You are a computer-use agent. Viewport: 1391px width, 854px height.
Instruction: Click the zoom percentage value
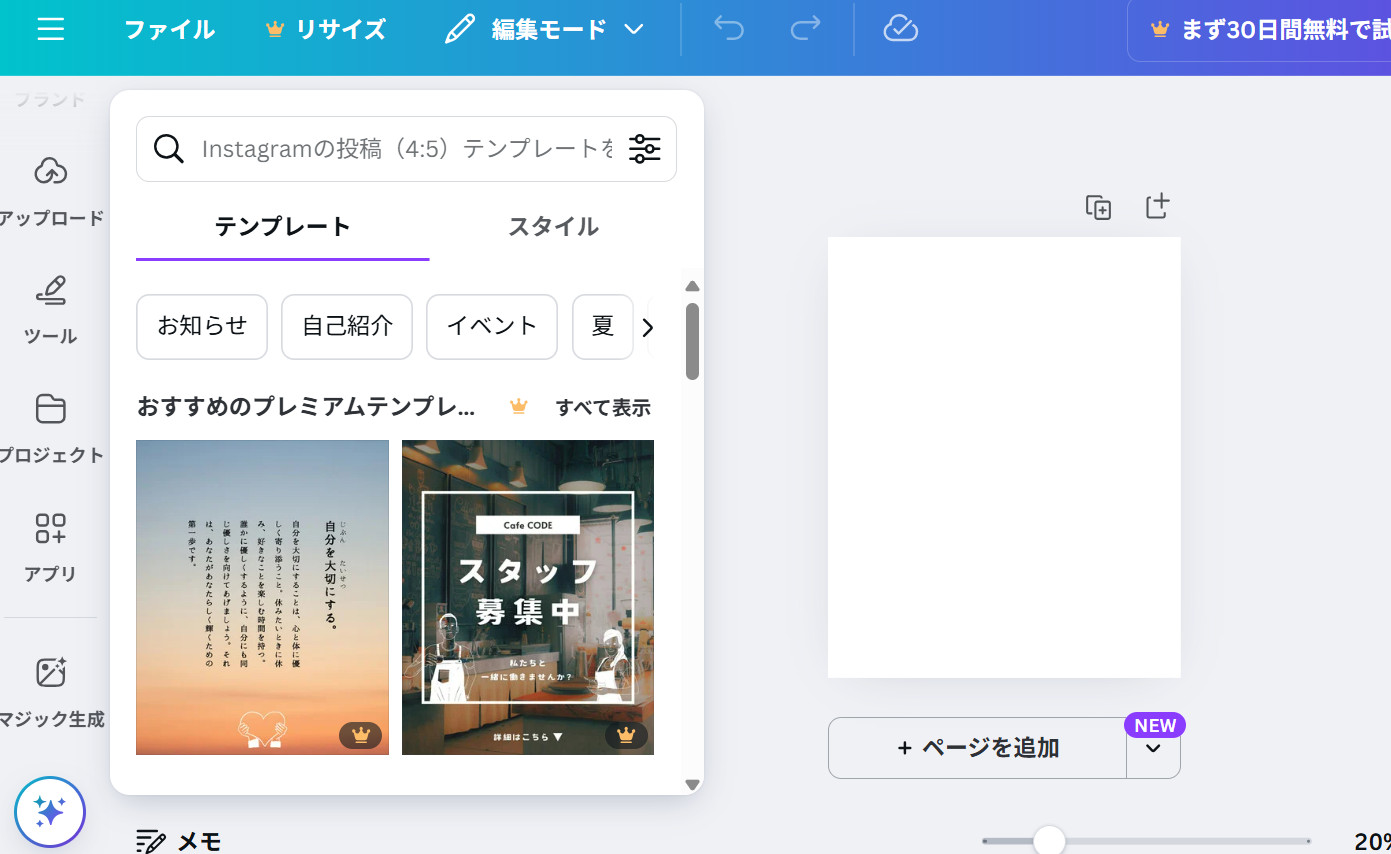point(1372,841)
